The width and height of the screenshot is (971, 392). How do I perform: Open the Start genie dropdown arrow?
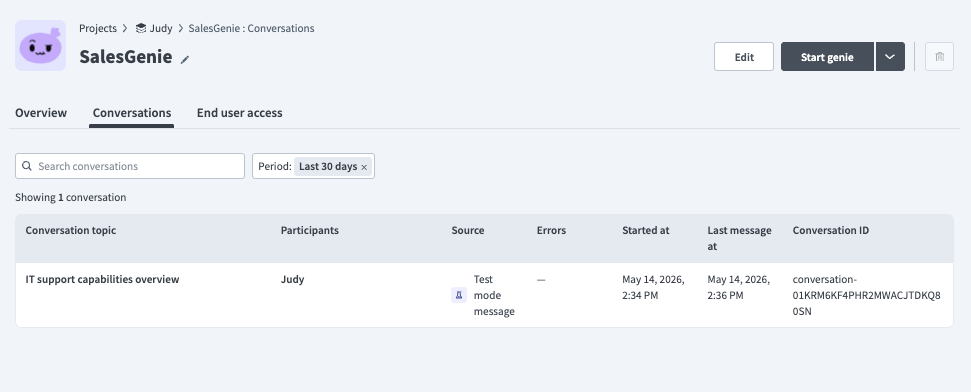pos(890,57)
